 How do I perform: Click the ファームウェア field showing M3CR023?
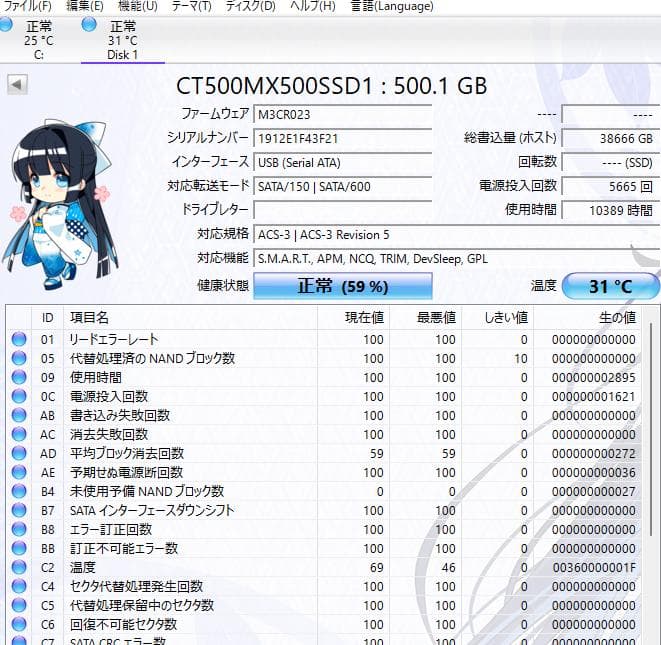click(342, 114)
